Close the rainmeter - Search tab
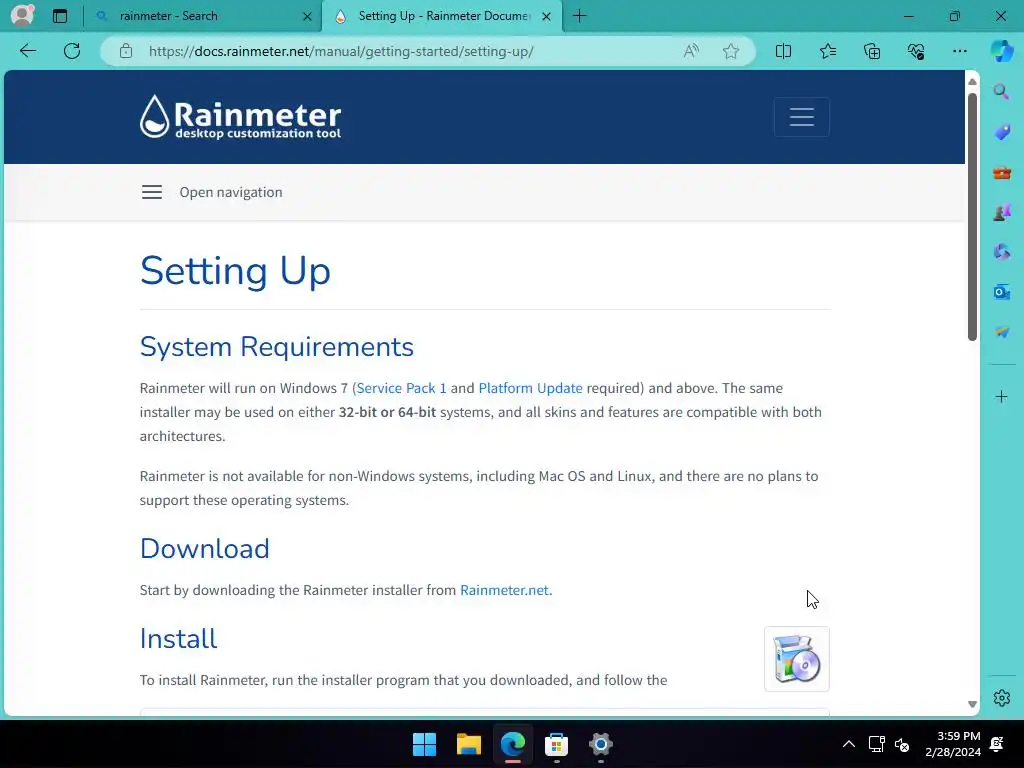Image resolution: width=1024 pixels, height=768 pixels. (307, 16)
